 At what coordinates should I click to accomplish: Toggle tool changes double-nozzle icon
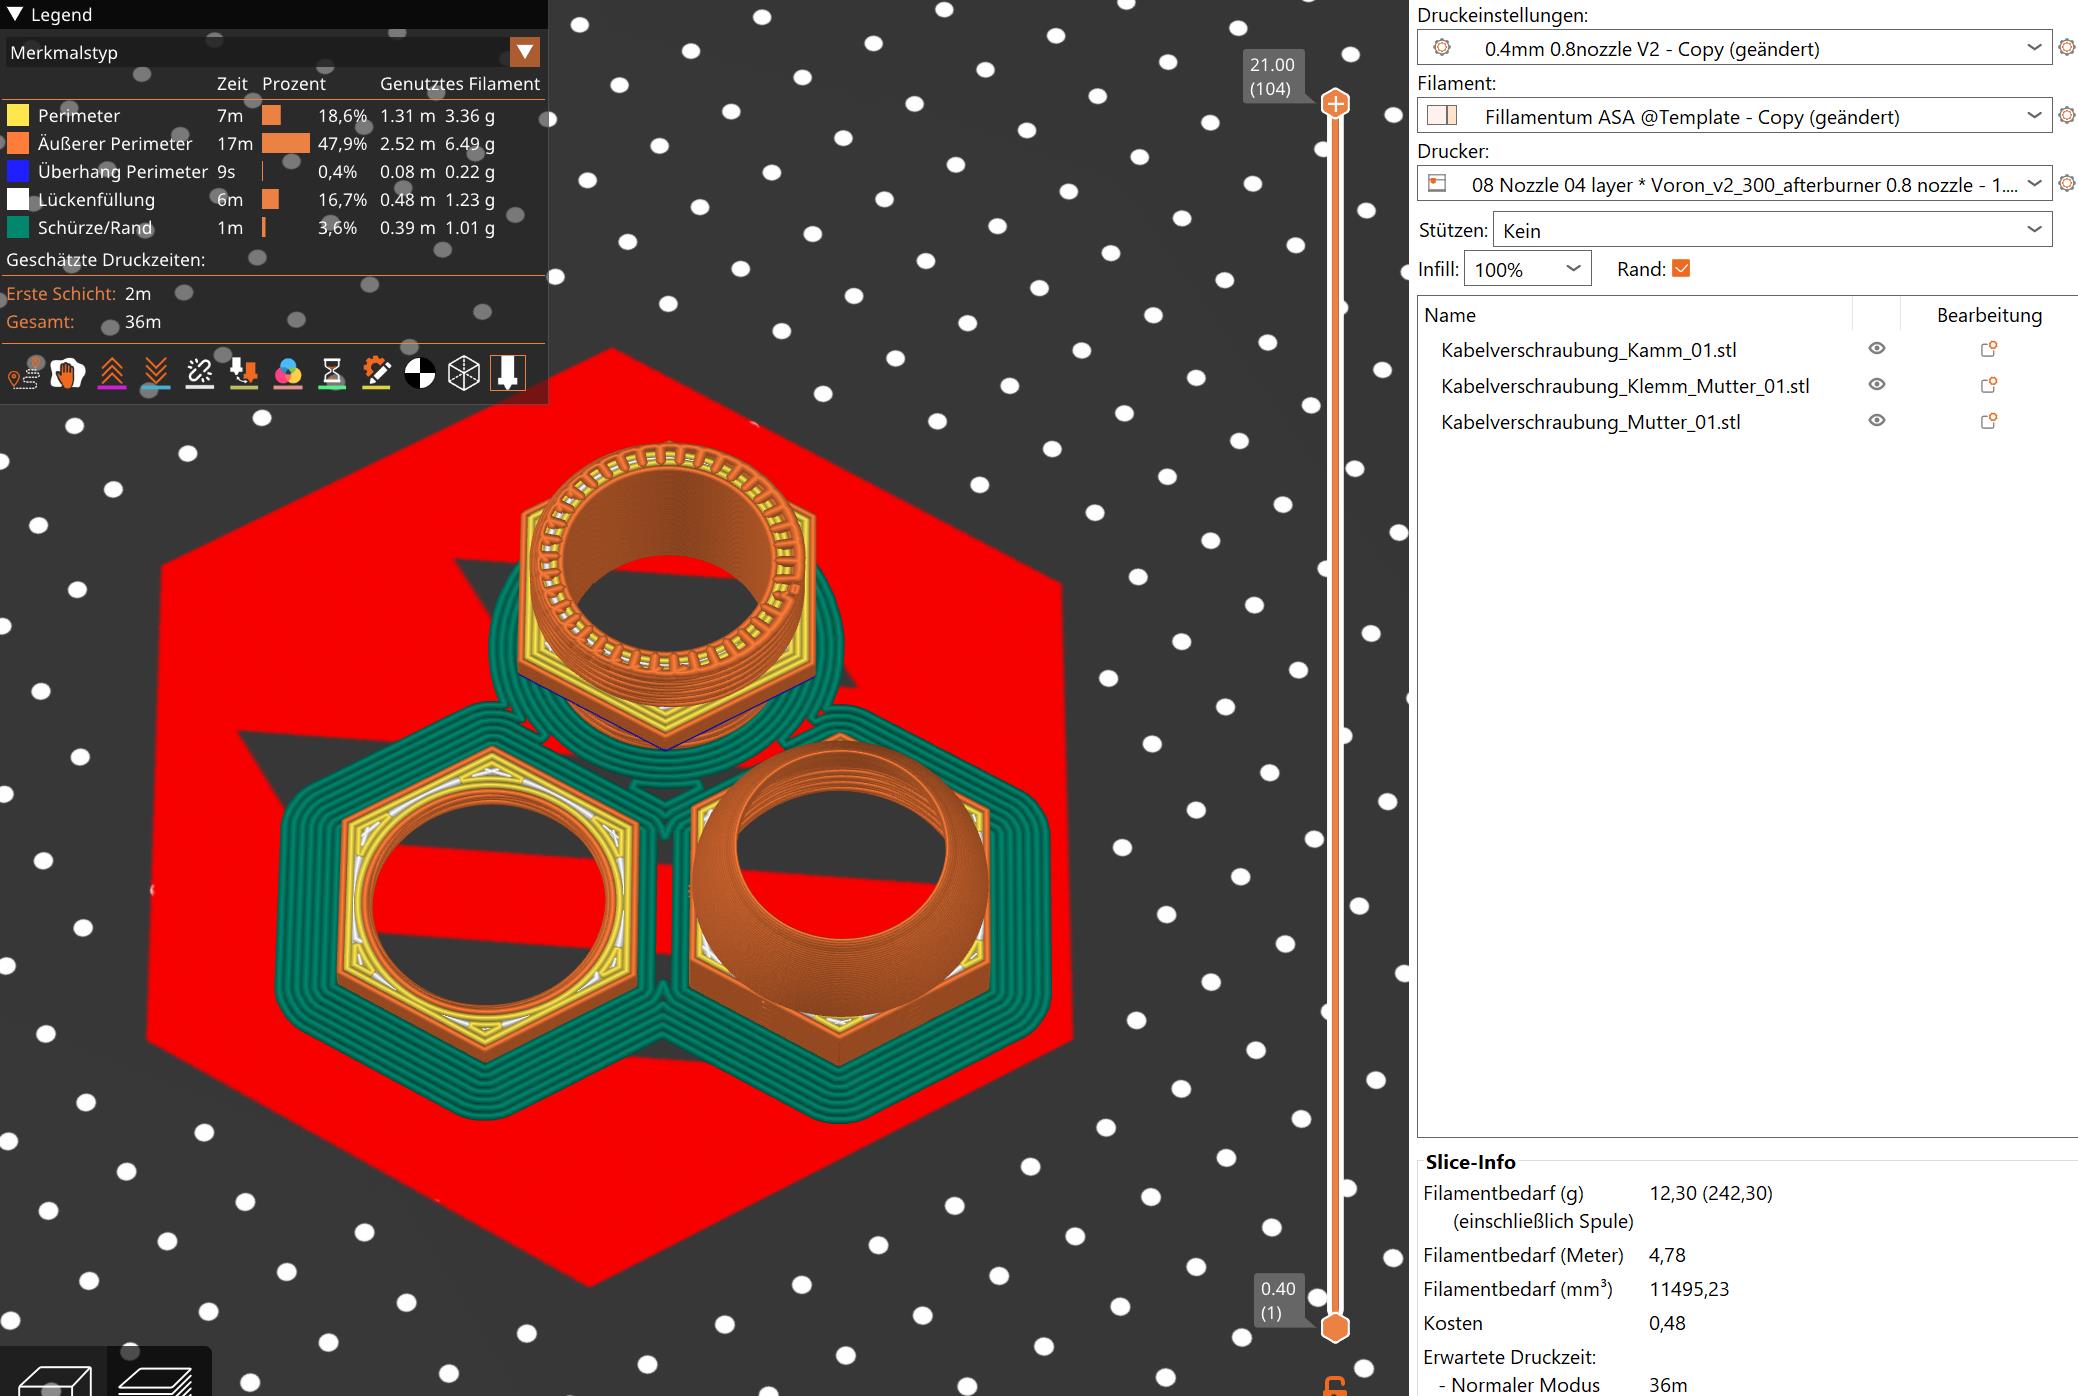244,374
